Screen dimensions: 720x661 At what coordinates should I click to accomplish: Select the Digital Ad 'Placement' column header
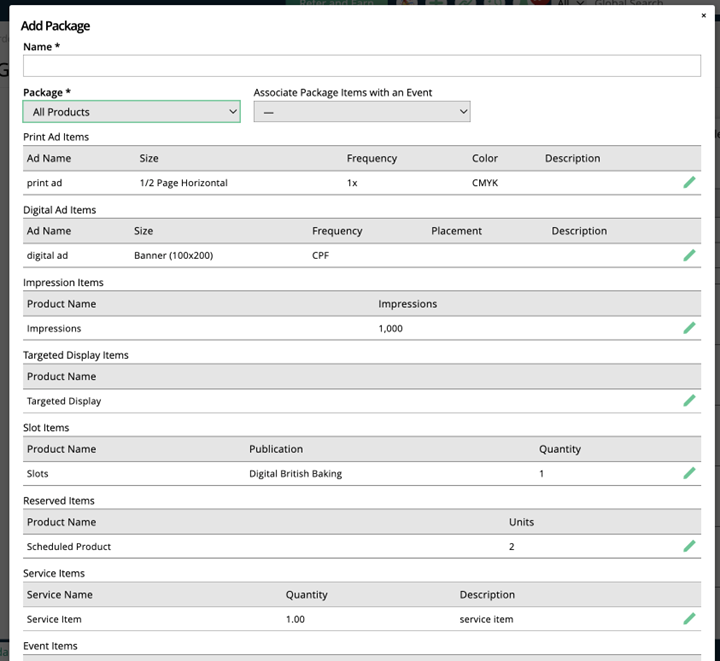456,230
